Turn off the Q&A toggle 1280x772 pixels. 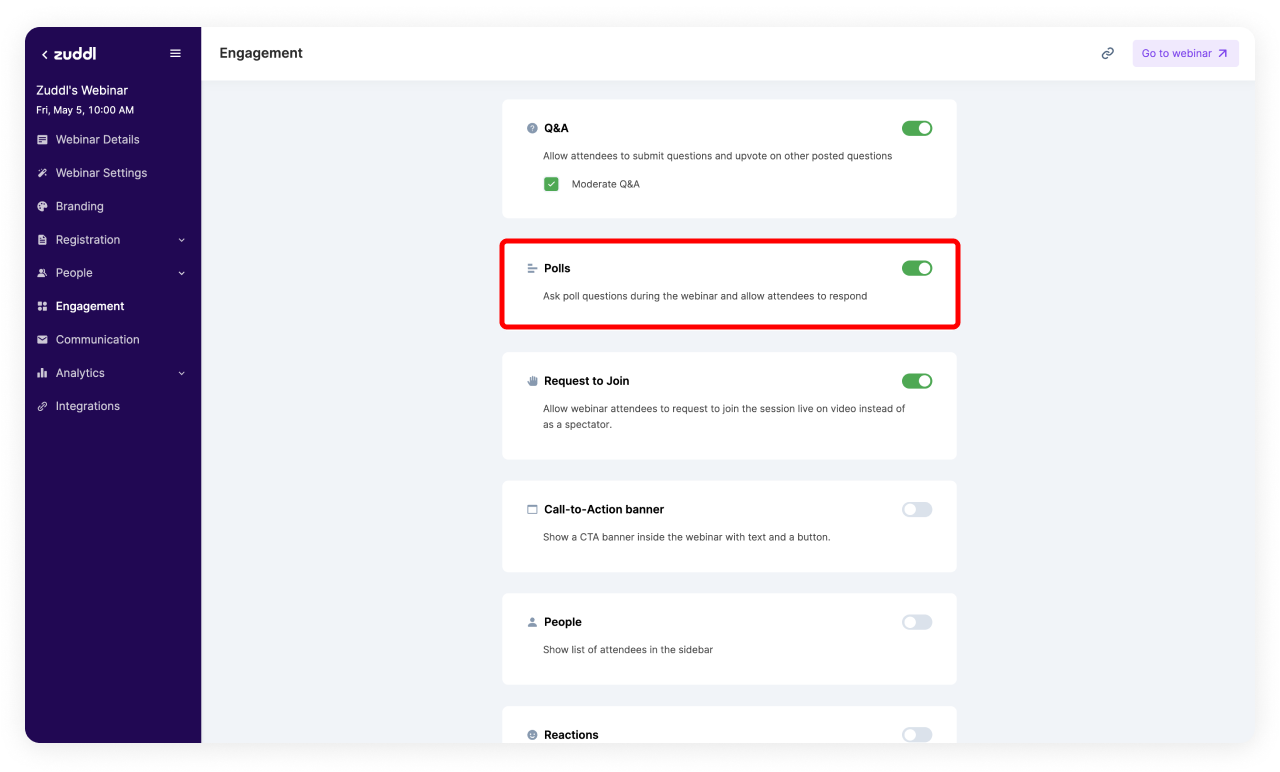[x=916, y=128]
